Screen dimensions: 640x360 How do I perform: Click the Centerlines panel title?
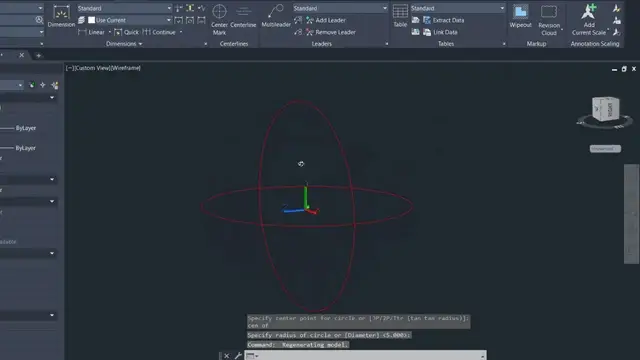click(x=234, y=44)
